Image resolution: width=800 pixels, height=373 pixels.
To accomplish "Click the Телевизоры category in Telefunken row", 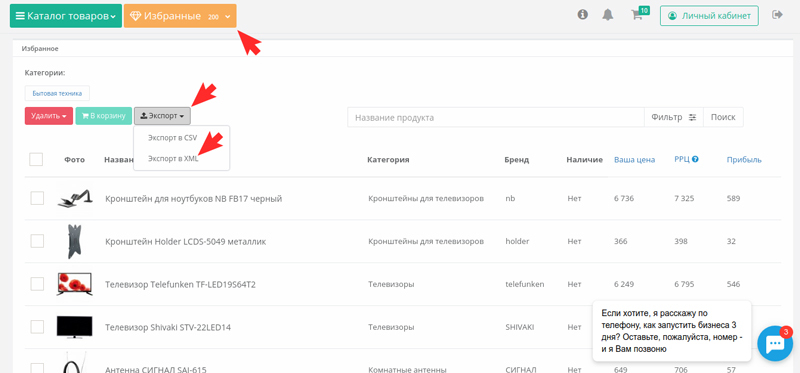I will tap(391, 284).
